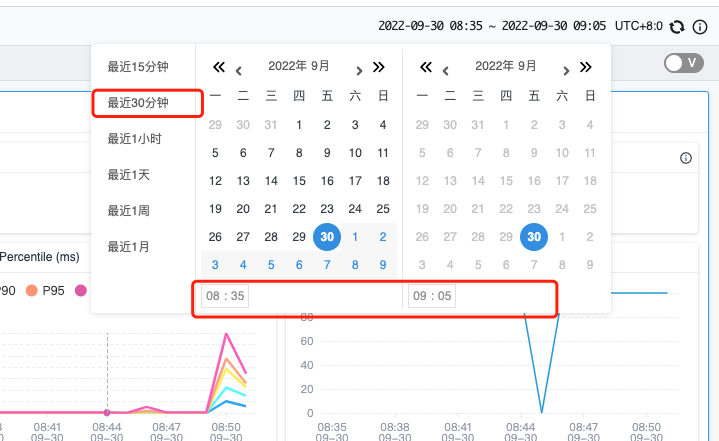The height and width of the screenshot is (441, 719).
Task: Click the panel info icon below toggle
Action: click(686, 158)
